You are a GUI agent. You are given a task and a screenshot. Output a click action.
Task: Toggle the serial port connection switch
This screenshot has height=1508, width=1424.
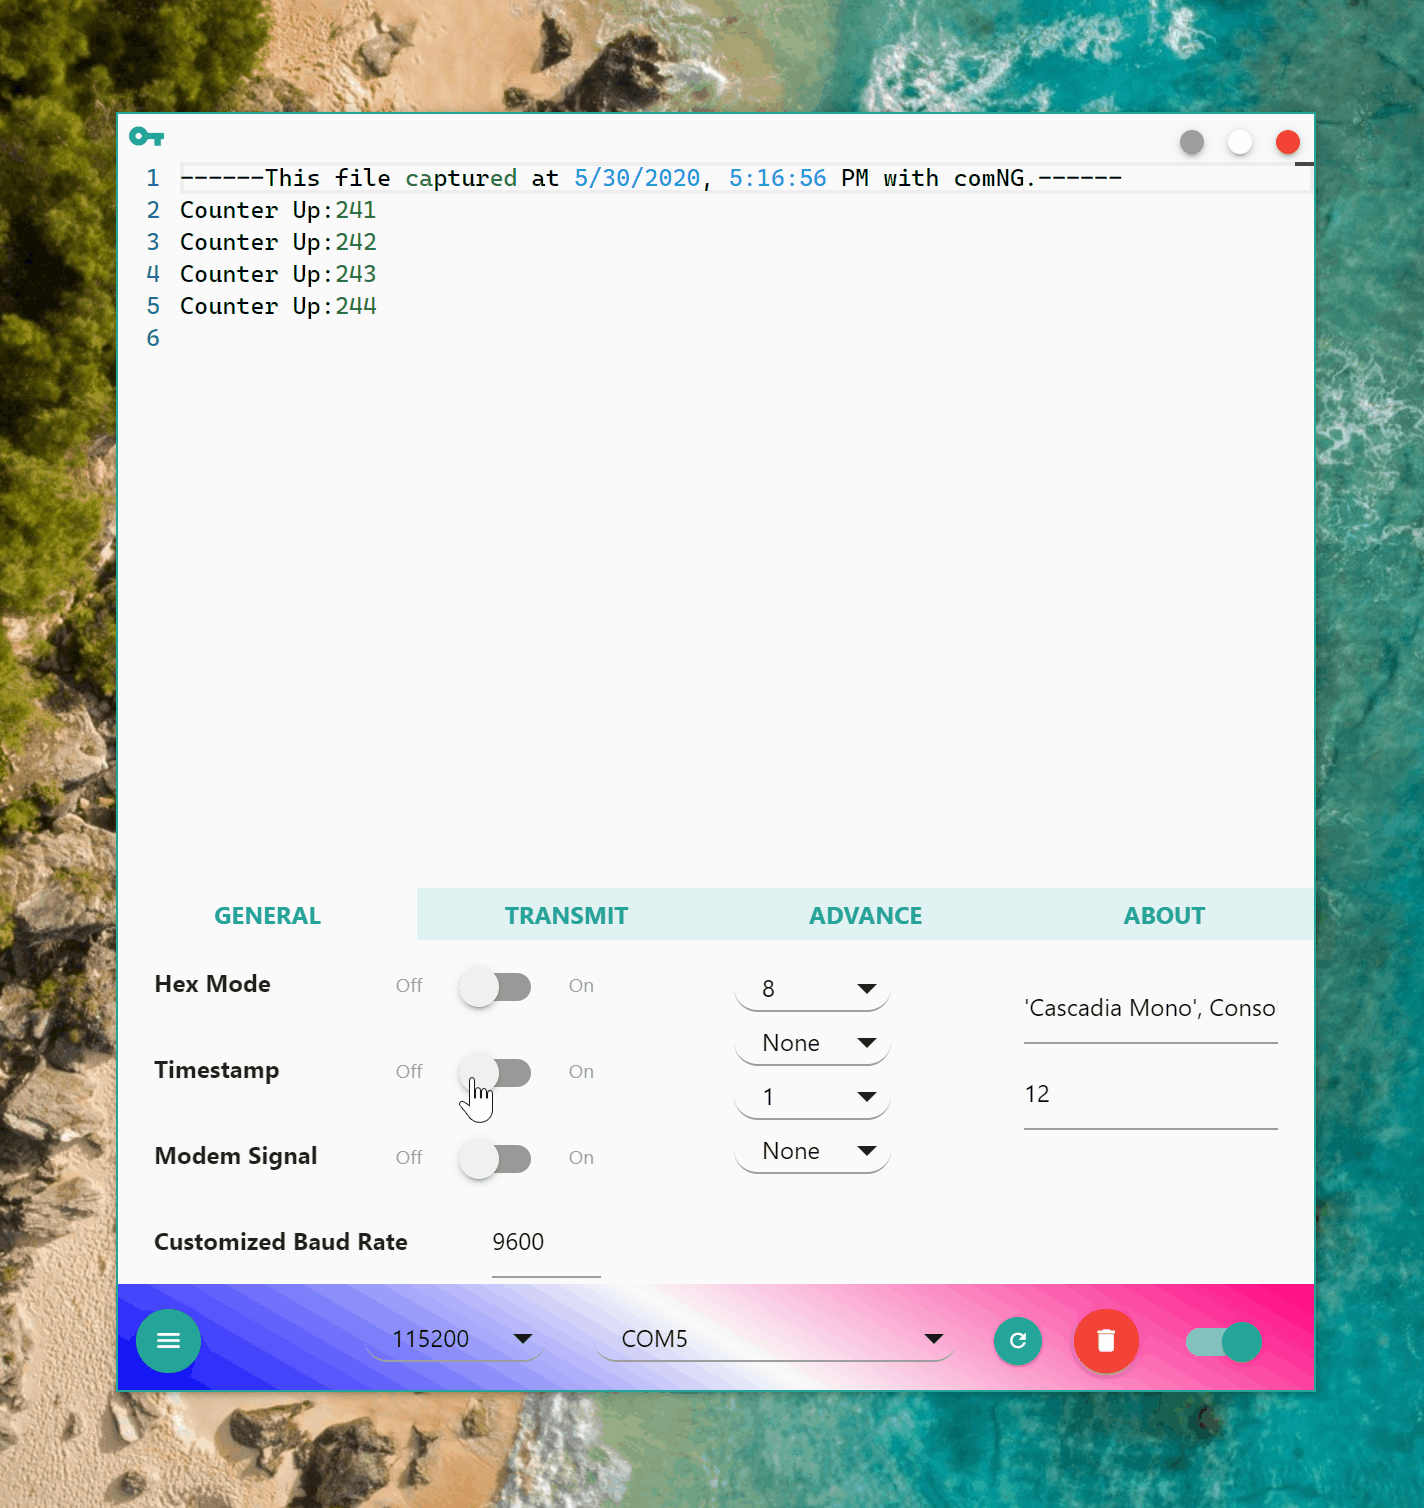pos(1223,1341)
